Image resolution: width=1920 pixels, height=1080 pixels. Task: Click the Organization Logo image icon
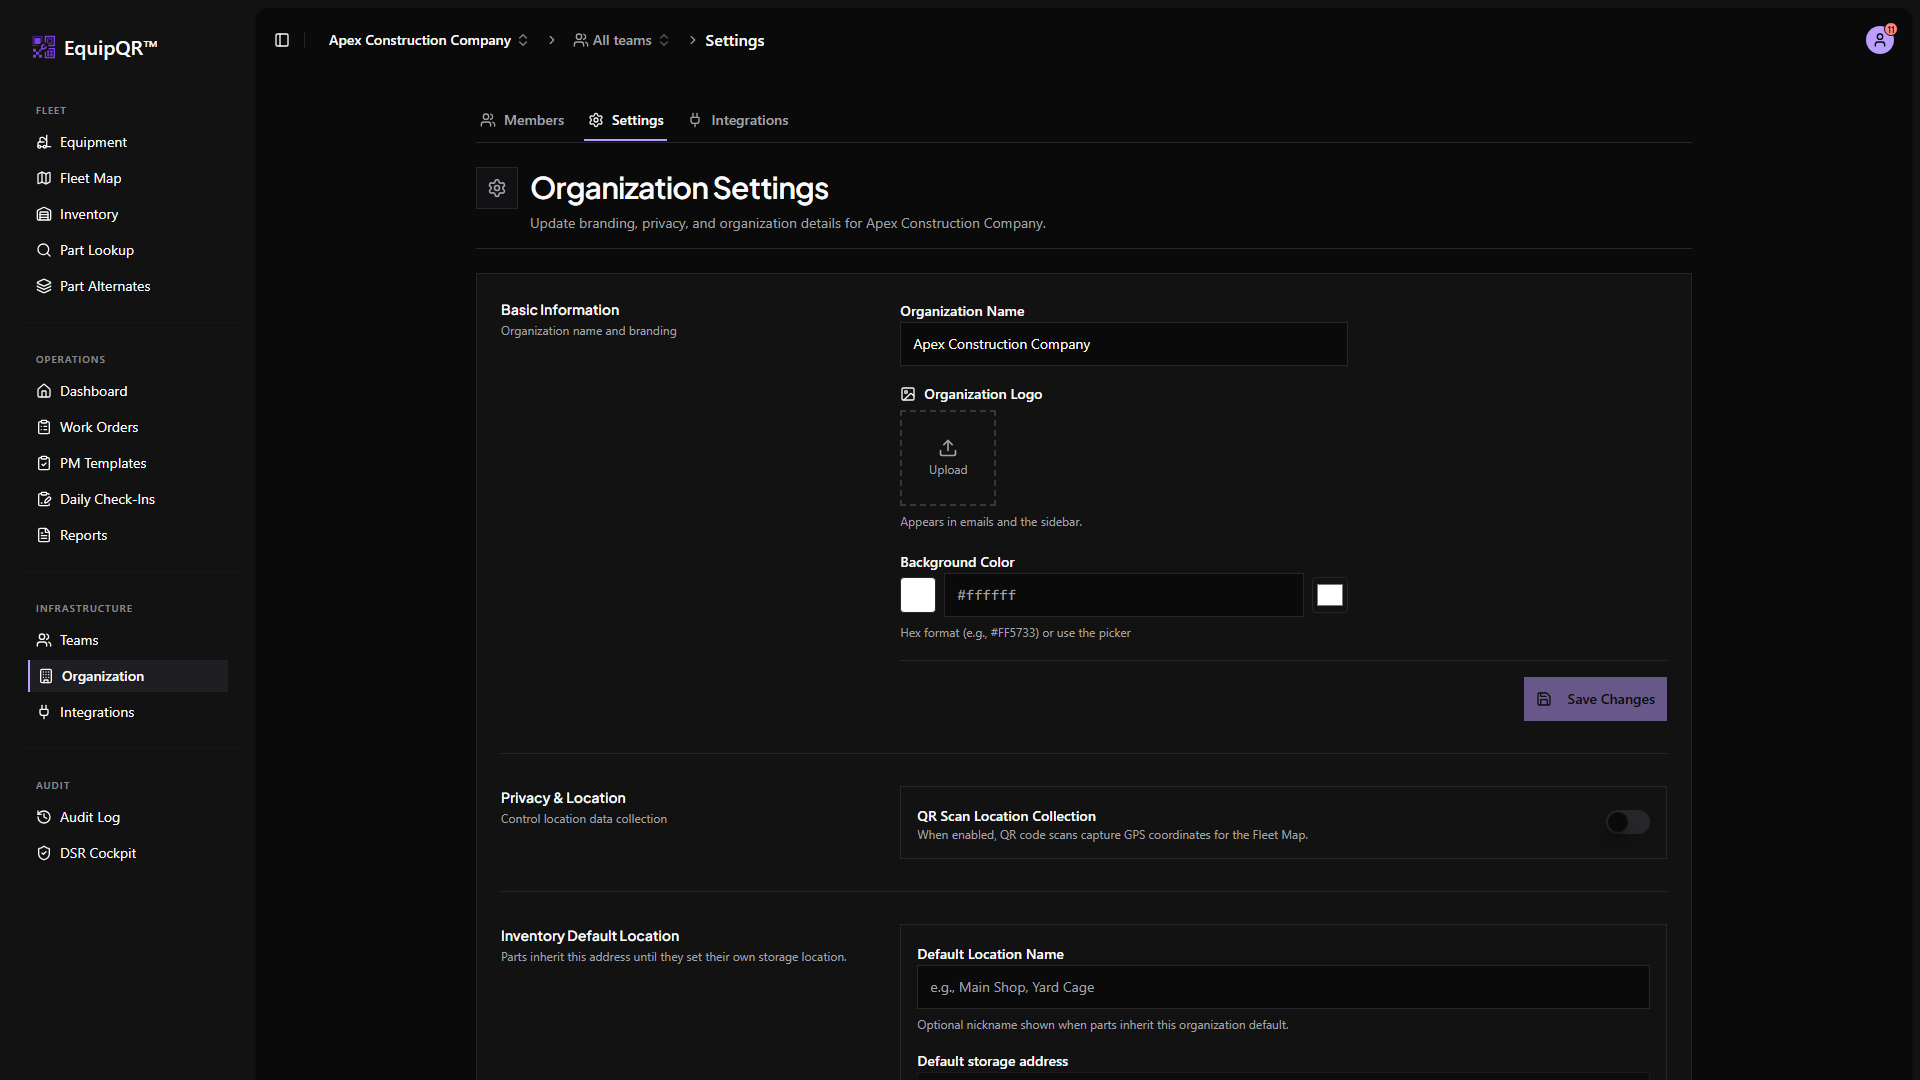coord(908,394)
